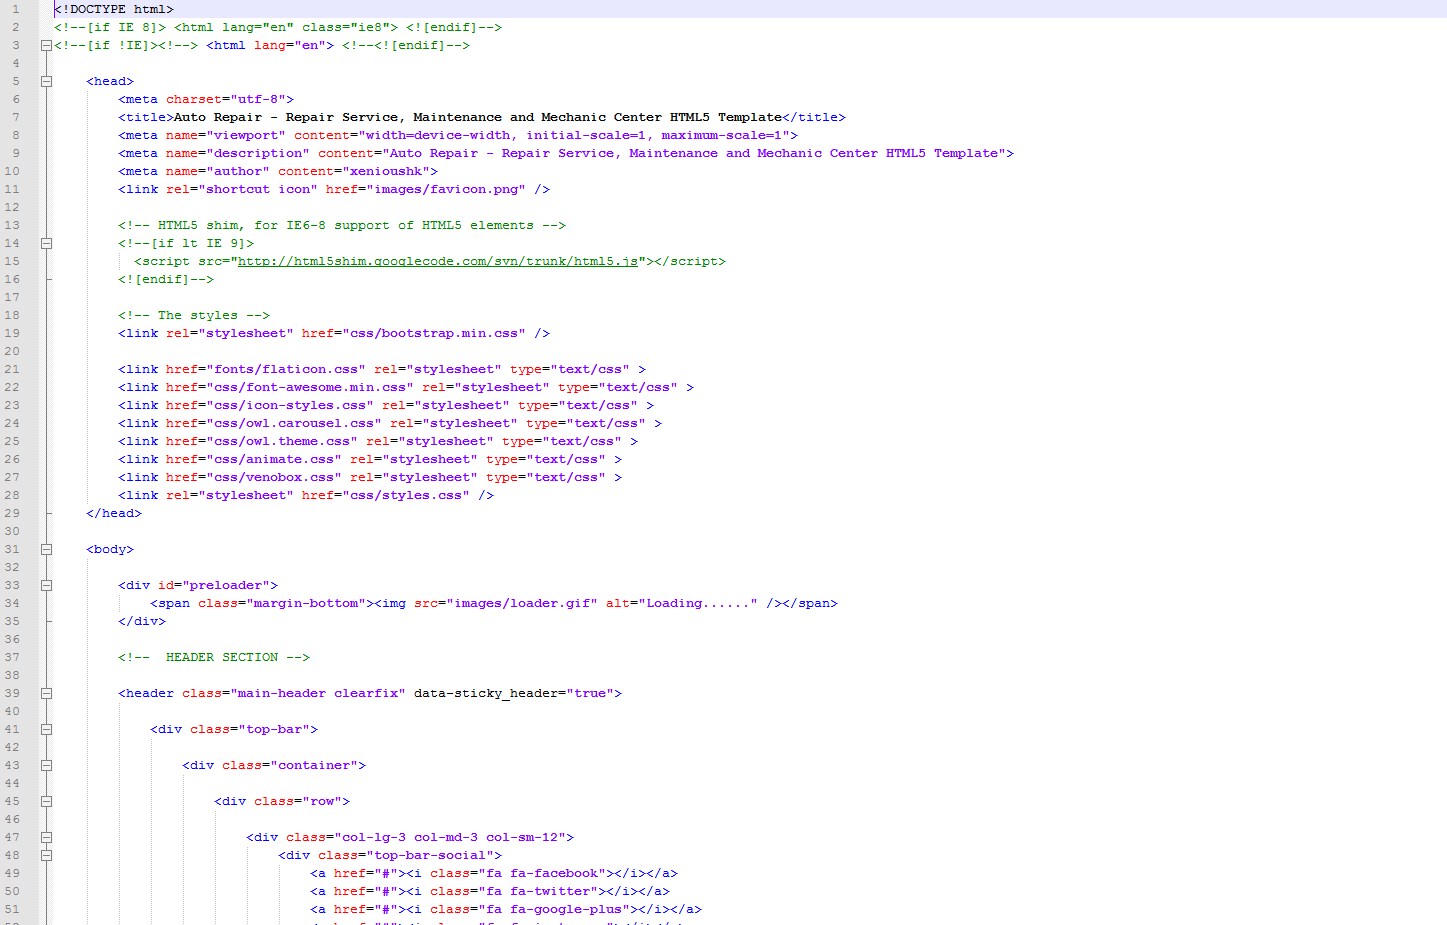The height and width of the screenshot is (925, 1447).
Task: Click the fa-google-plus anchor line
Action: 506,909
